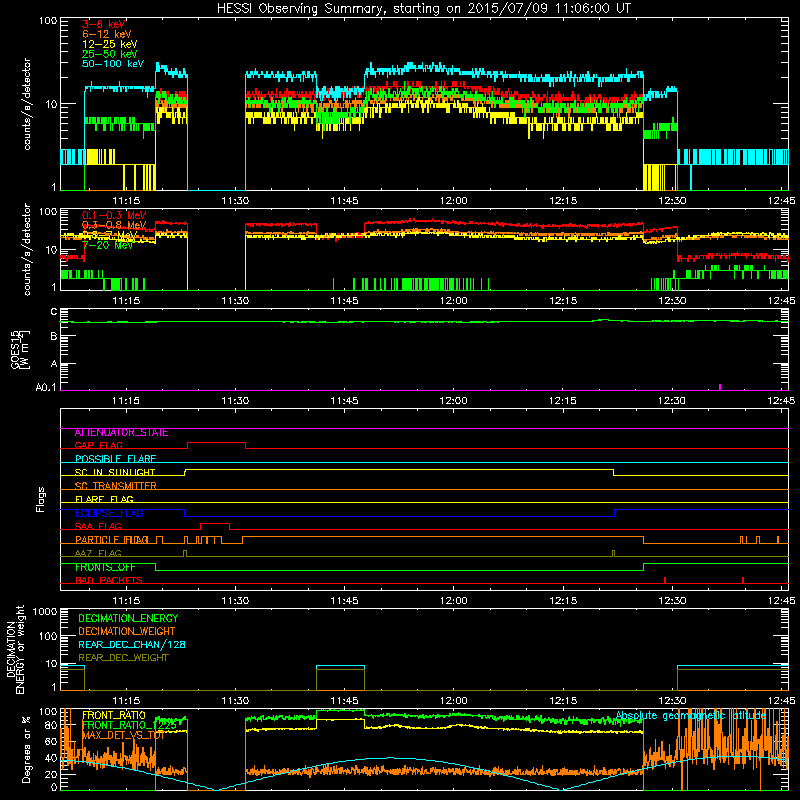Click the 'HESSI Observing Summary' plot title
Screen dimensions: 800x800
tap(423, 9)
